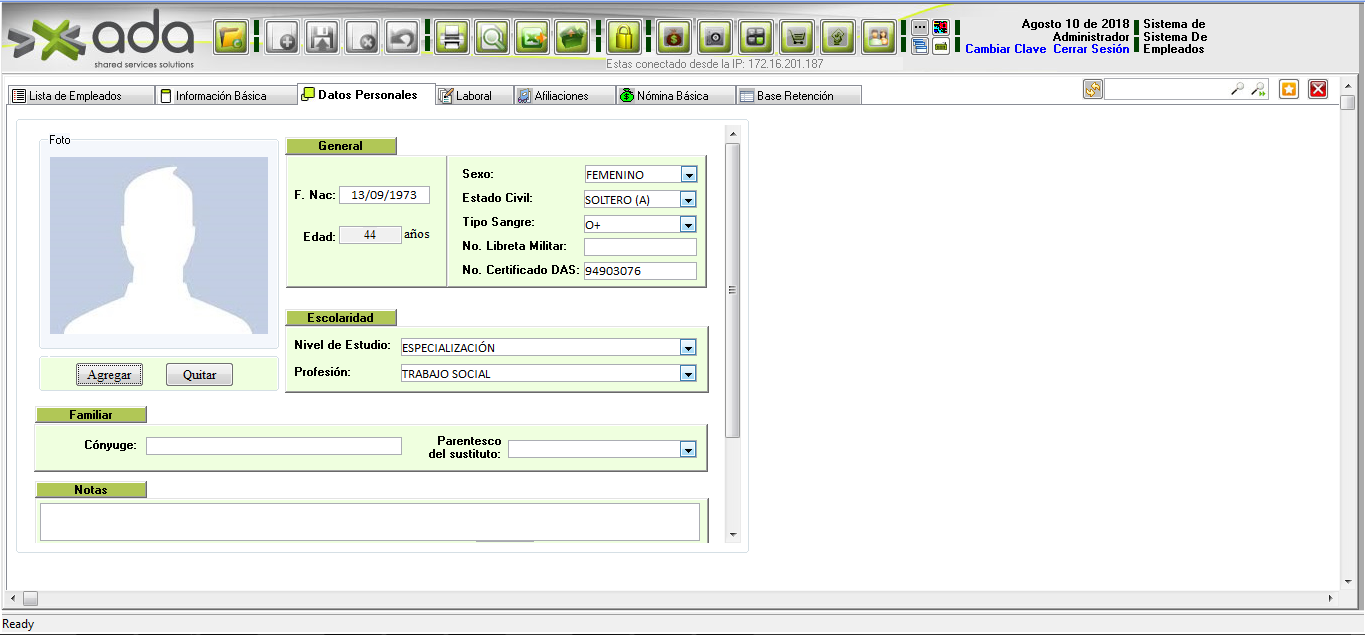Expand the Nivel de Estudio dropdown
1365x635 pixels.
click(688, 348)
